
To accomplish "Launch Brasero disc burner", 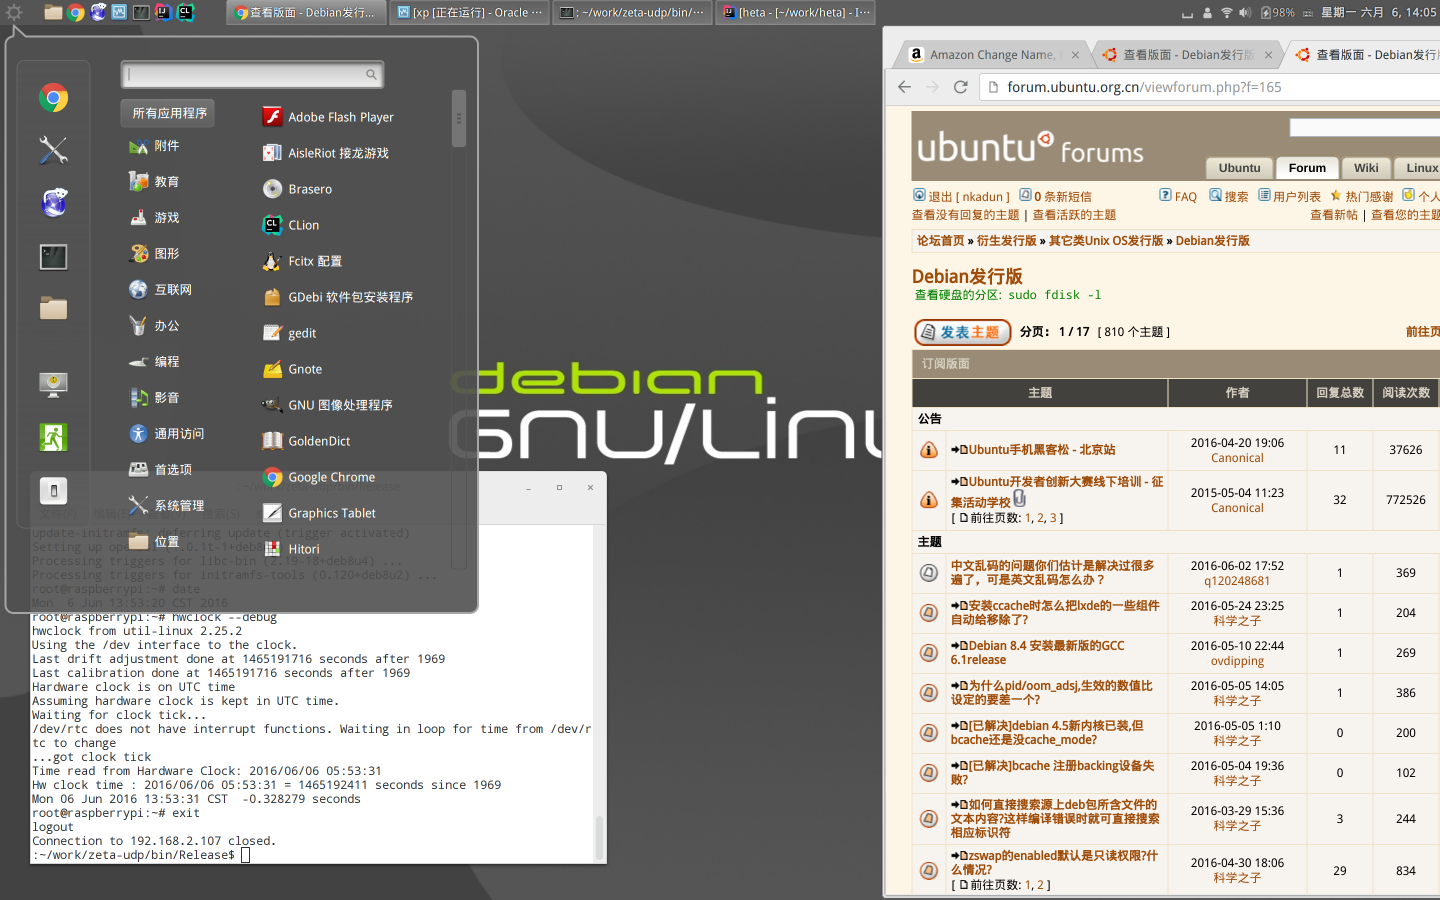I will 297,189.
